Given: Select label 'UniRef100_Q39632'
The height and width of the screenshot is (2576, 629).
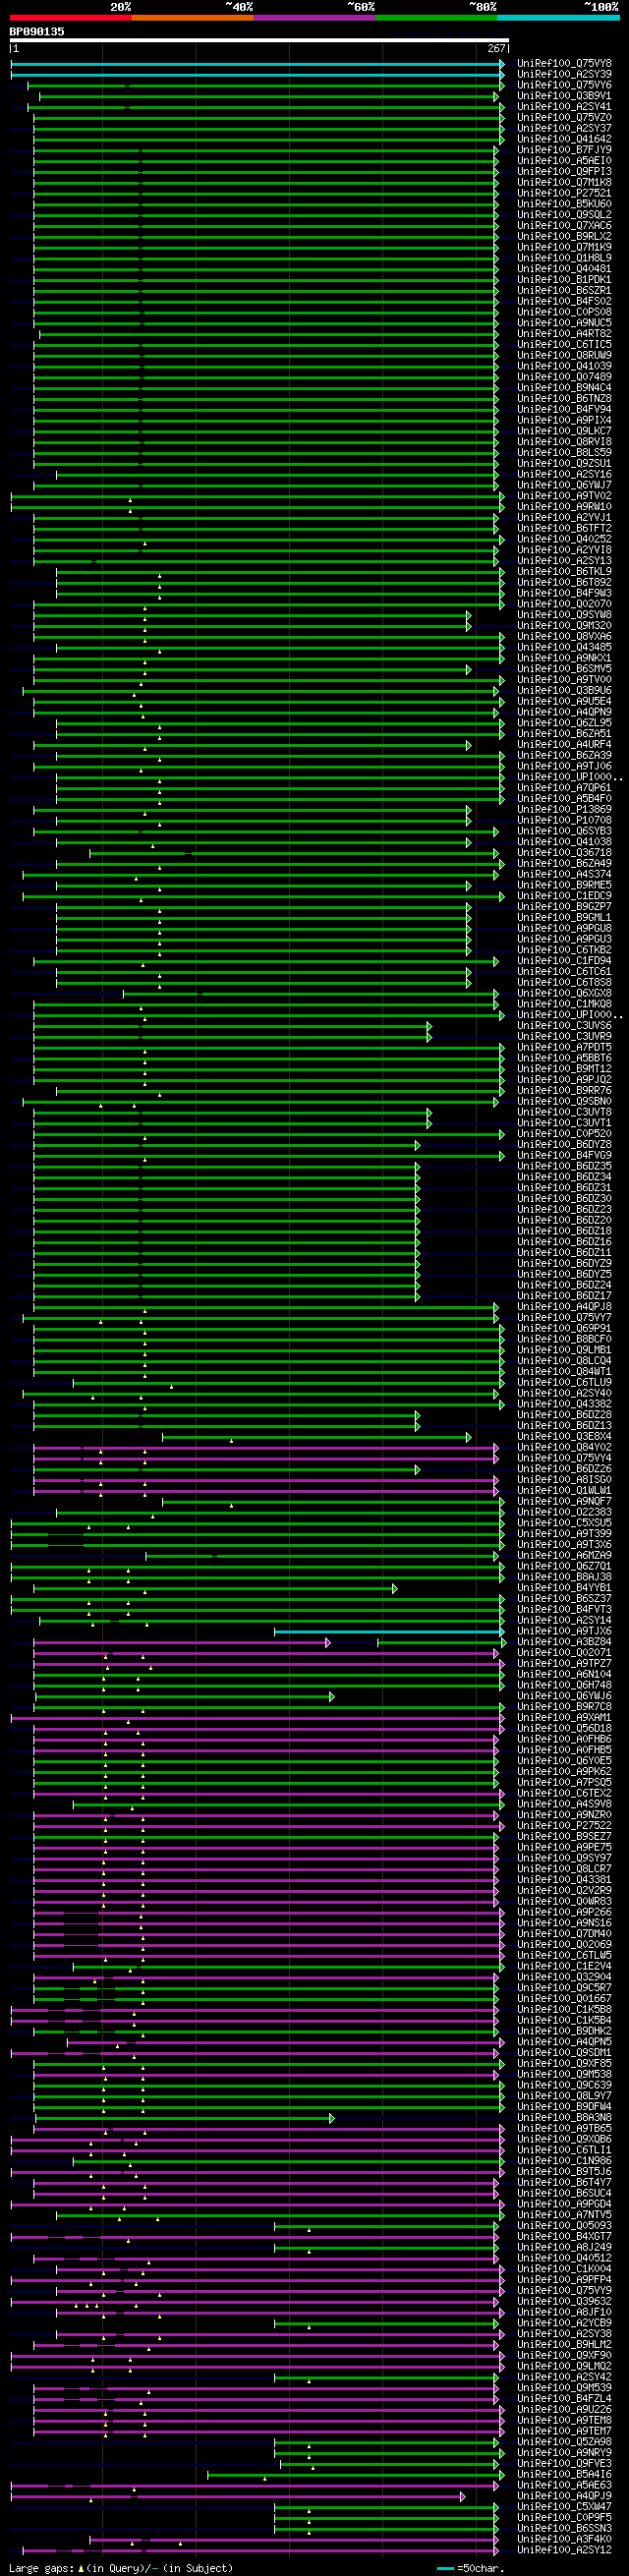Looking at the screenshot, I should pos(564,2301).
